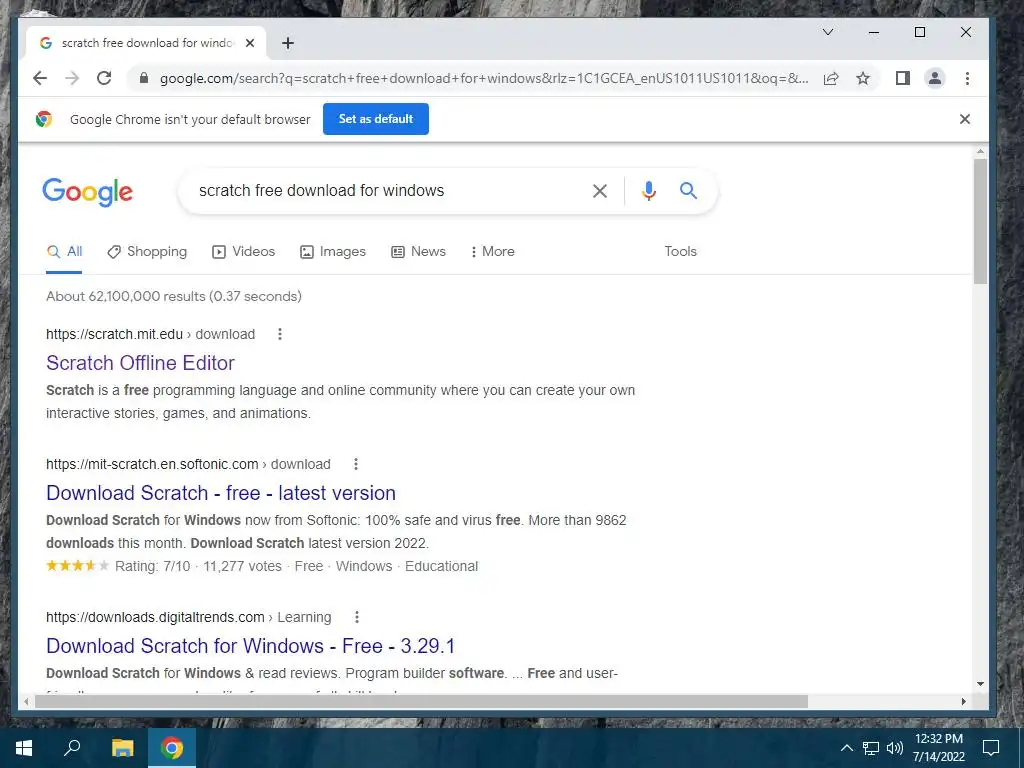Viewport: 1024px width, 768px height.
Task: Click the Google logo
Action: (x=88, y=192)
